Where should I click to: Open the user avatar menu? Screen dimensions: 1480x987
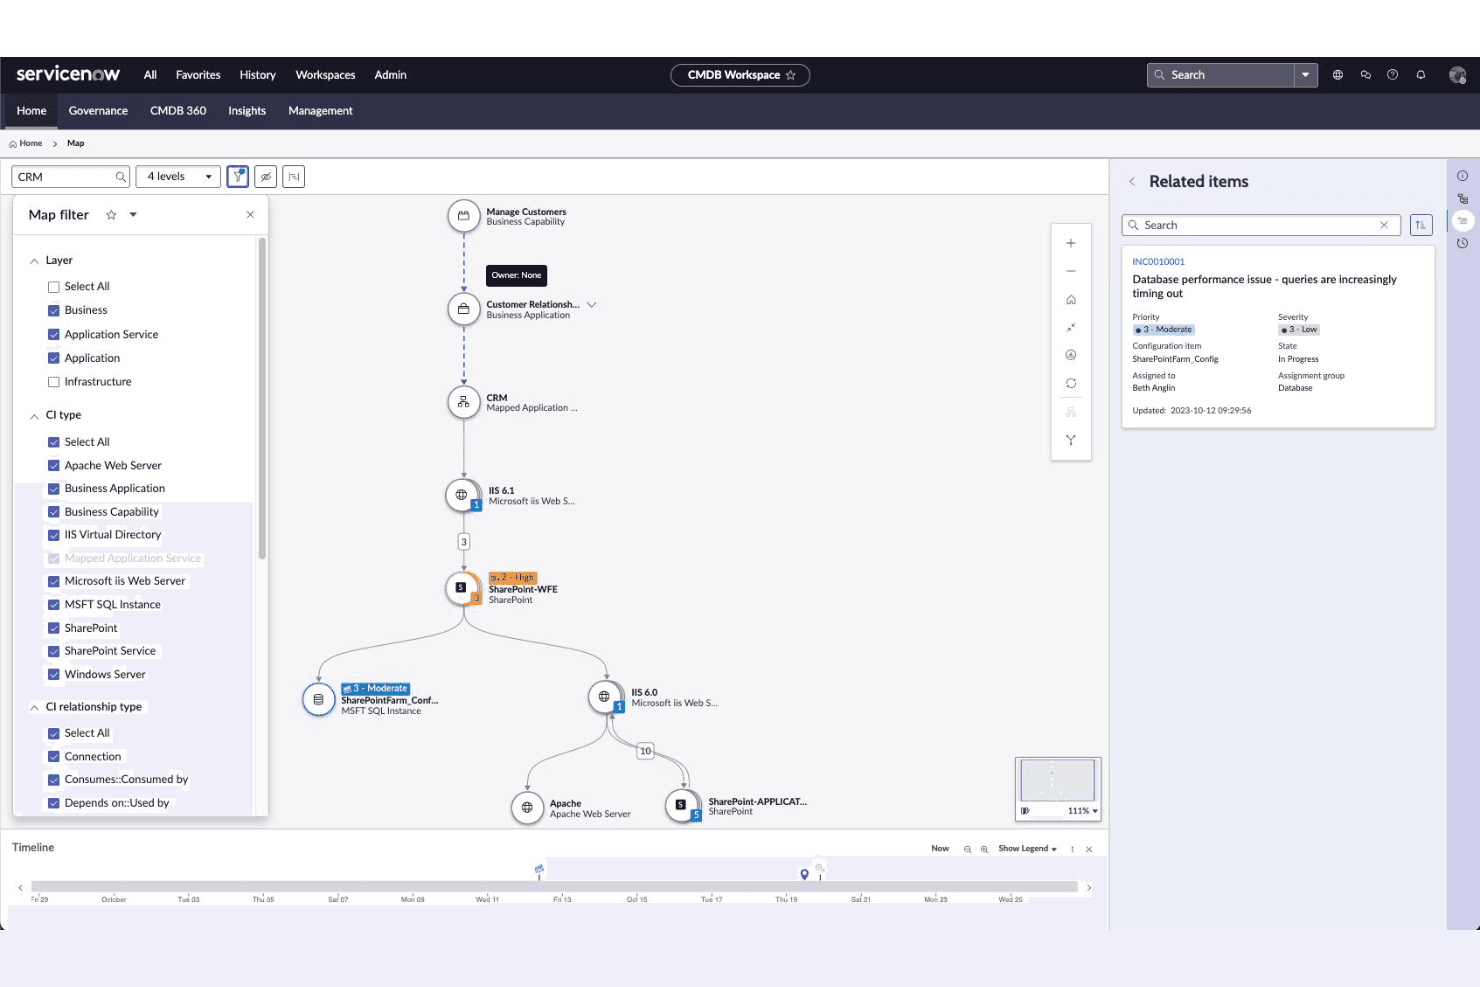pos(1458,75)
